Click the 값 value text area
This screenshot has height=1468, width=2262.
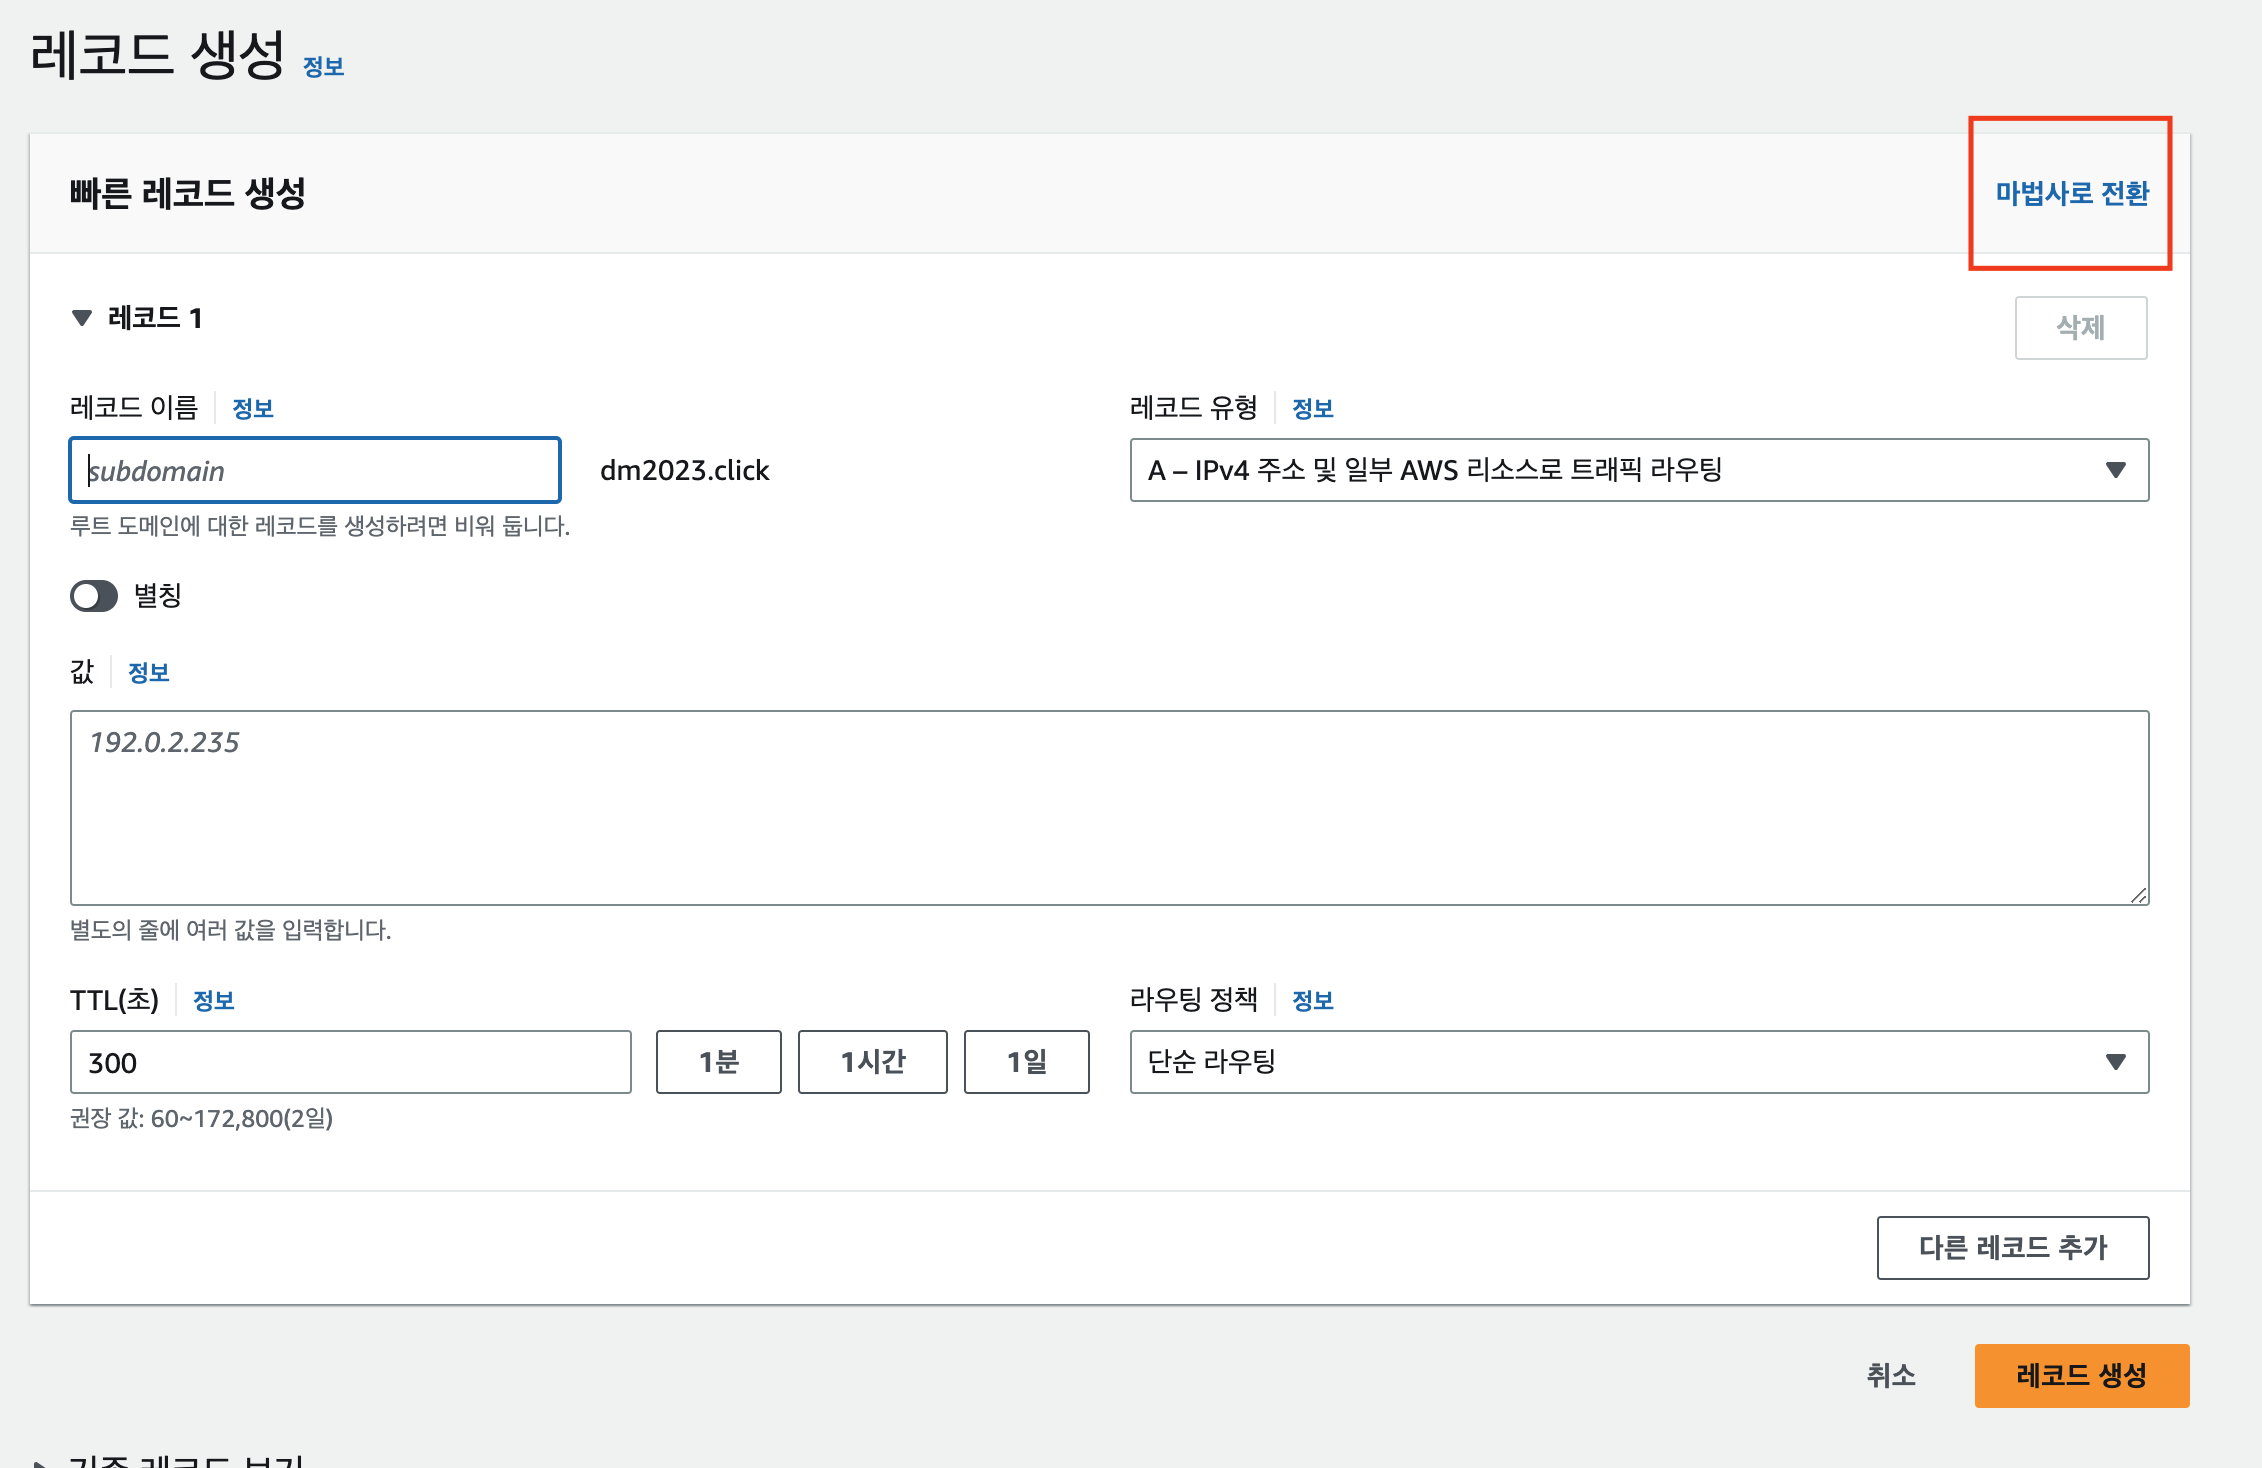(1108, 807)
